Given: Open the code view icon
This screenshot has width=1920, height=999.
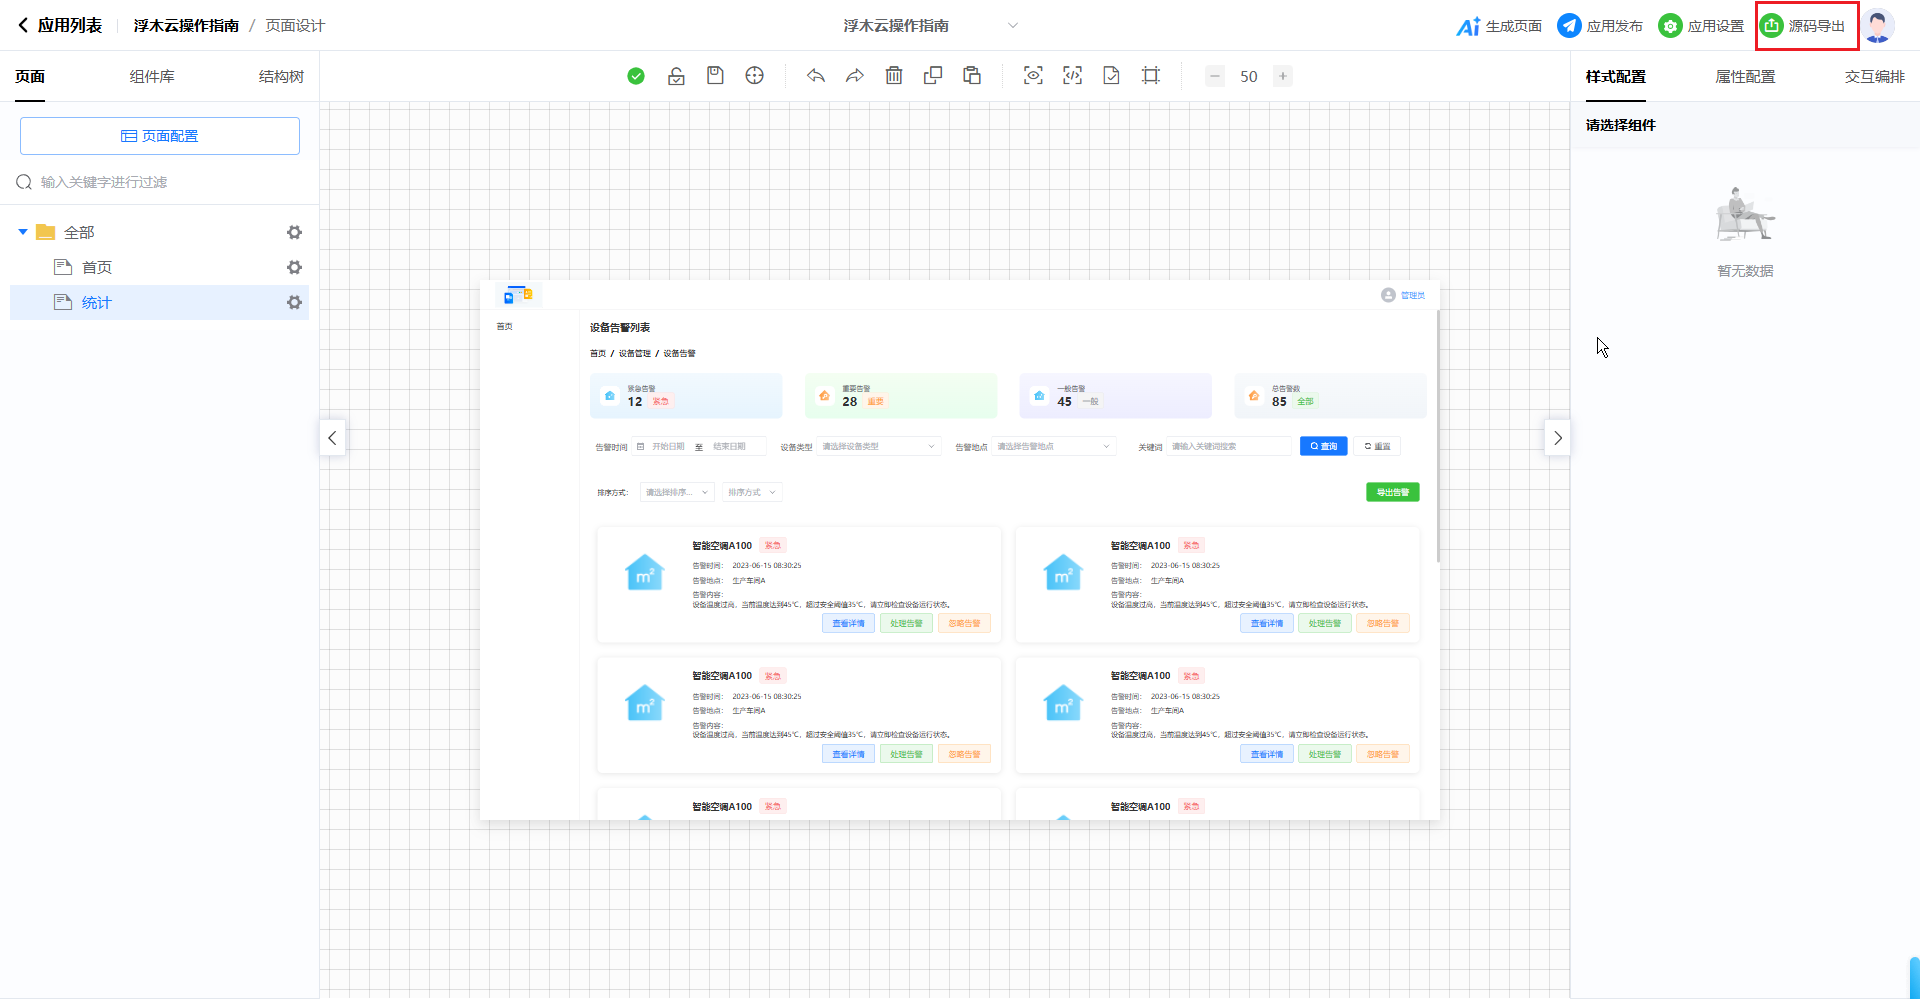Looking at the screenshot, I should [1072, 76].
